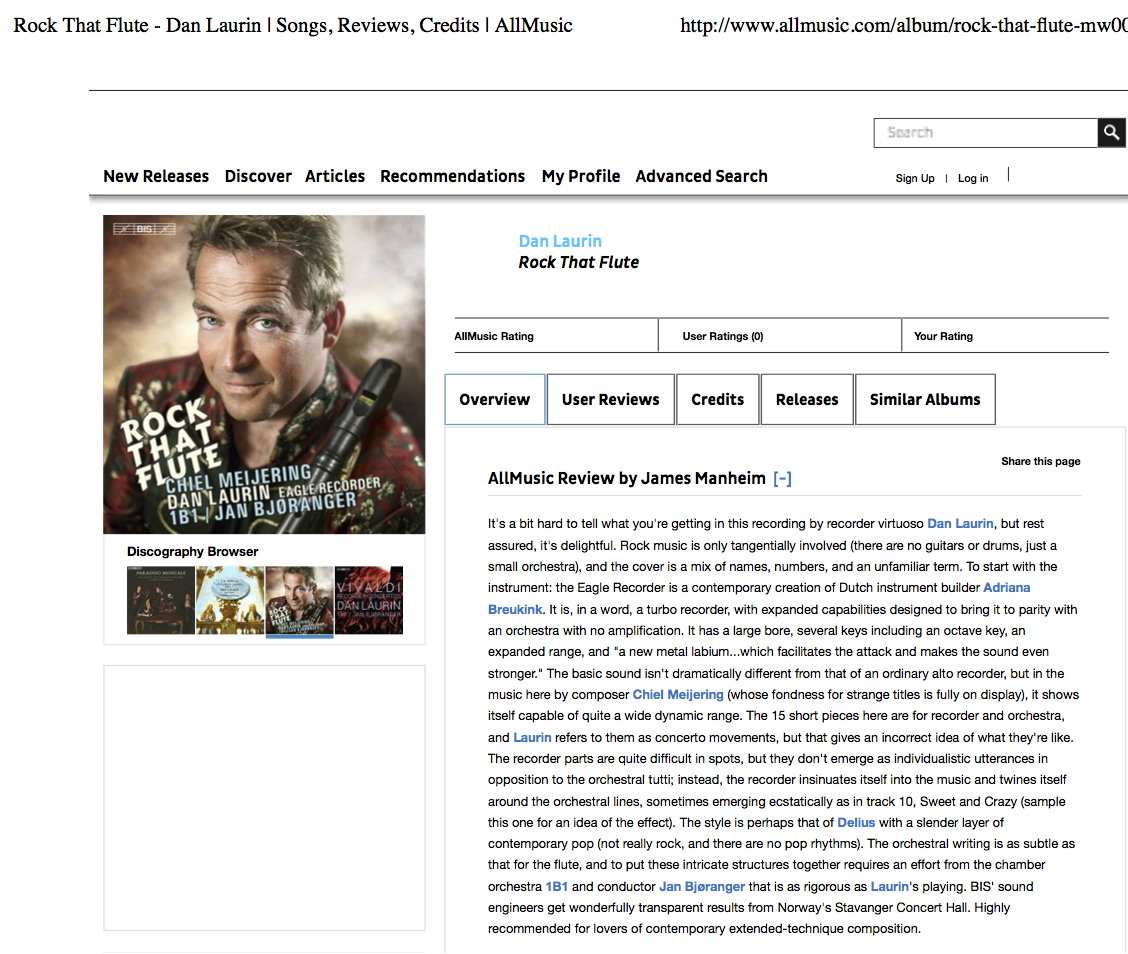Open the Chiel Meijering composer link
The height and width of the screenshot is (954, 1128).
tap(678, 694)
